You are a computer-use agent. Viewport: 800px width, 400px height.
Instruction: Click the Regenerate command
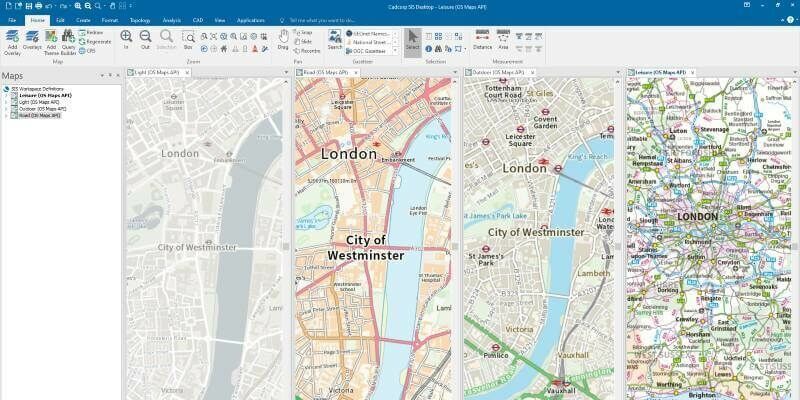click(95, 42)
